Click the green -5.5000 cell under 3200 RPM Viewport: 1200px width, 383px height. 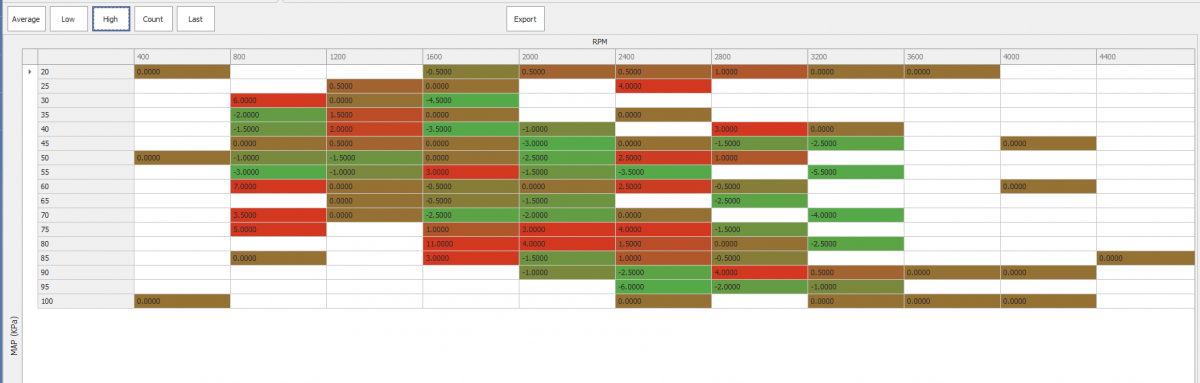856,172
